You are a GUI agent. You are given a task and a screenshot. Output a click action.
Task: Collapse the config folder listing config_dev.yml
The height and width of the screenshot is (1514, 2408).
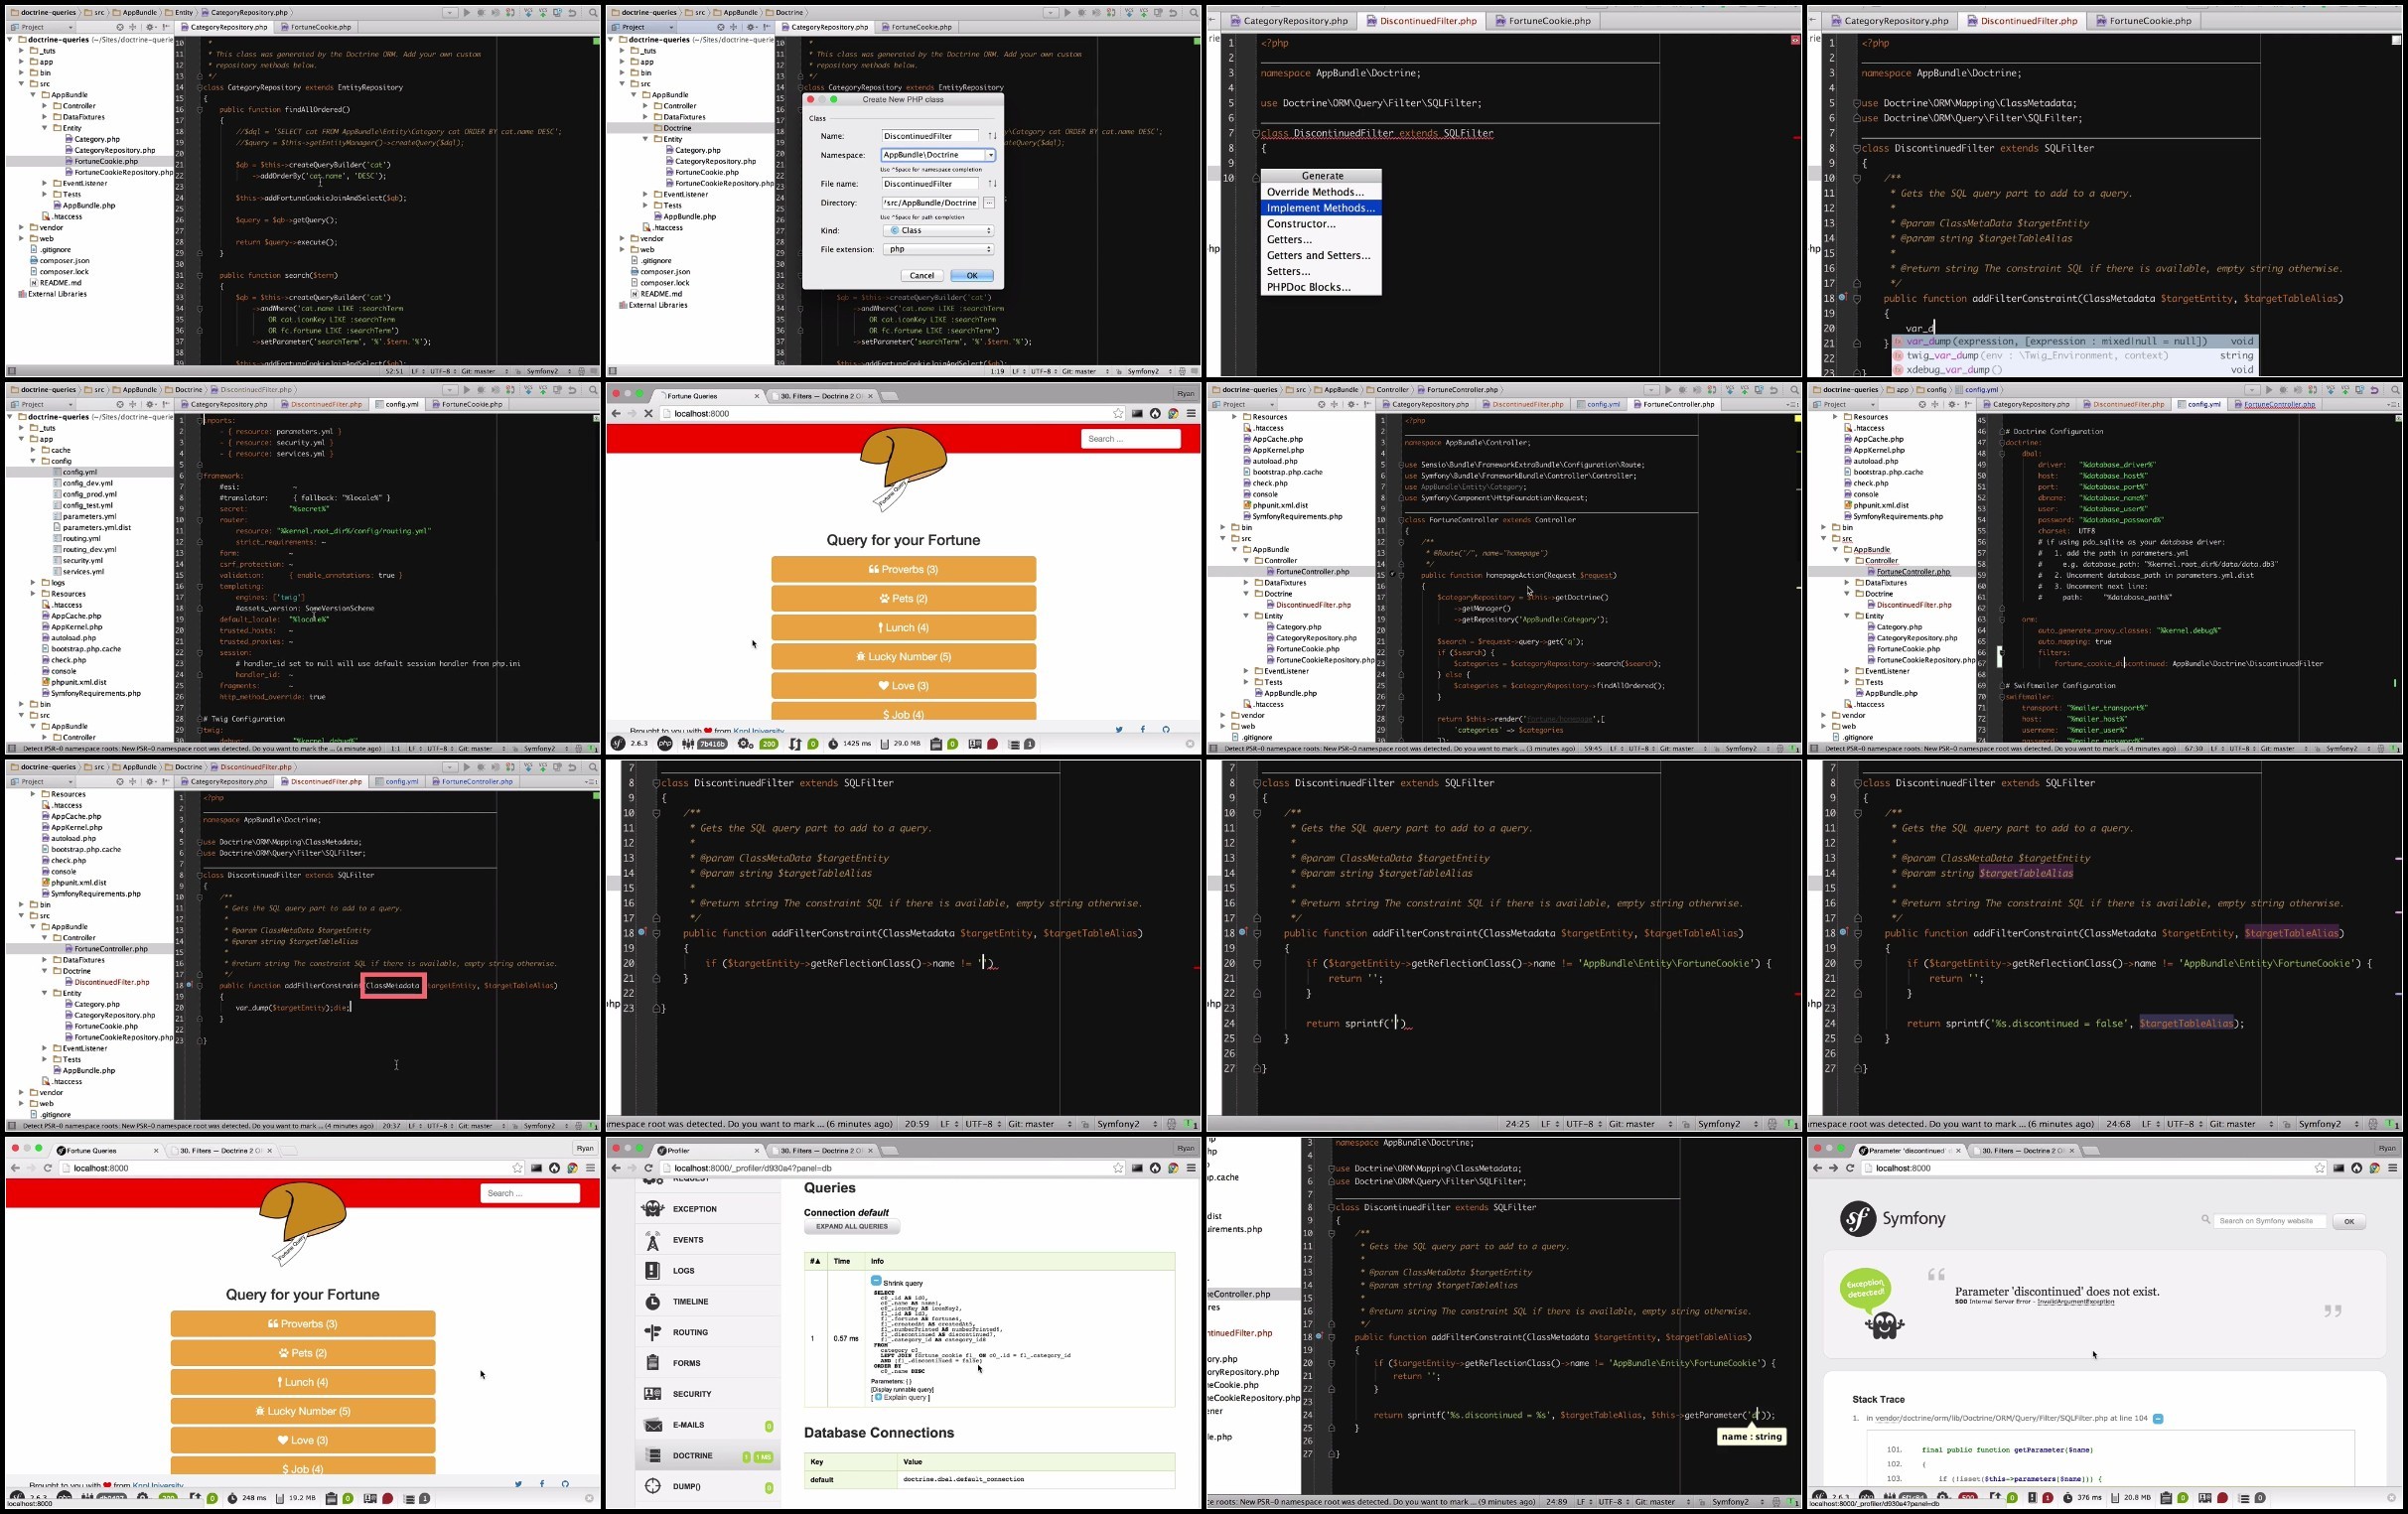coord(33,461)
